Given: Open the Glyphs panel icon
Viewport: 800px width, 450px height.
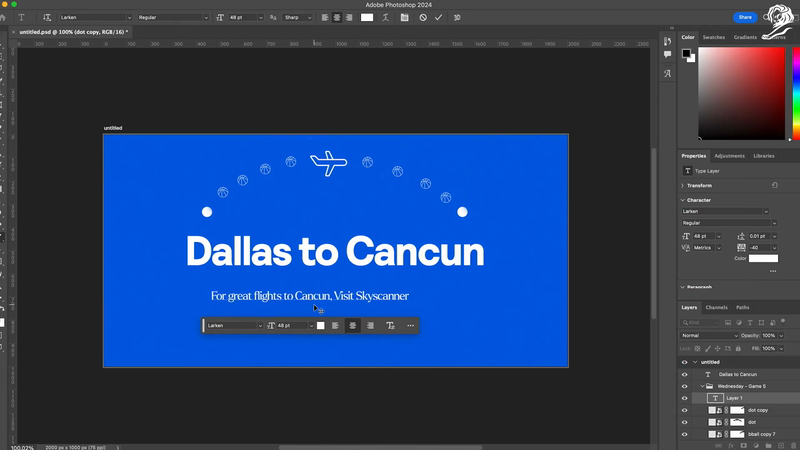Looking at the screenshot, I should [667, 73].
